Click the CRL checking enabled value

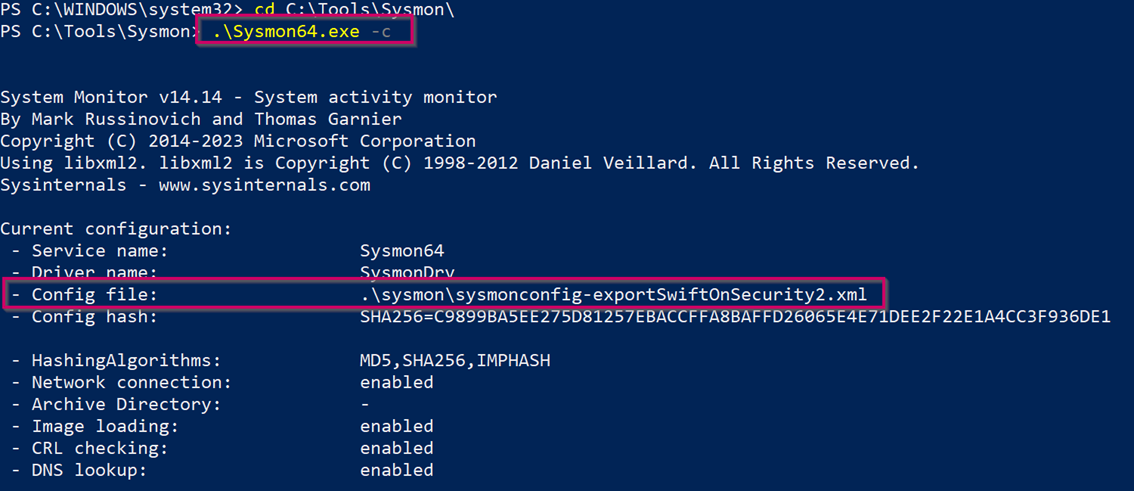coord(397,448)
